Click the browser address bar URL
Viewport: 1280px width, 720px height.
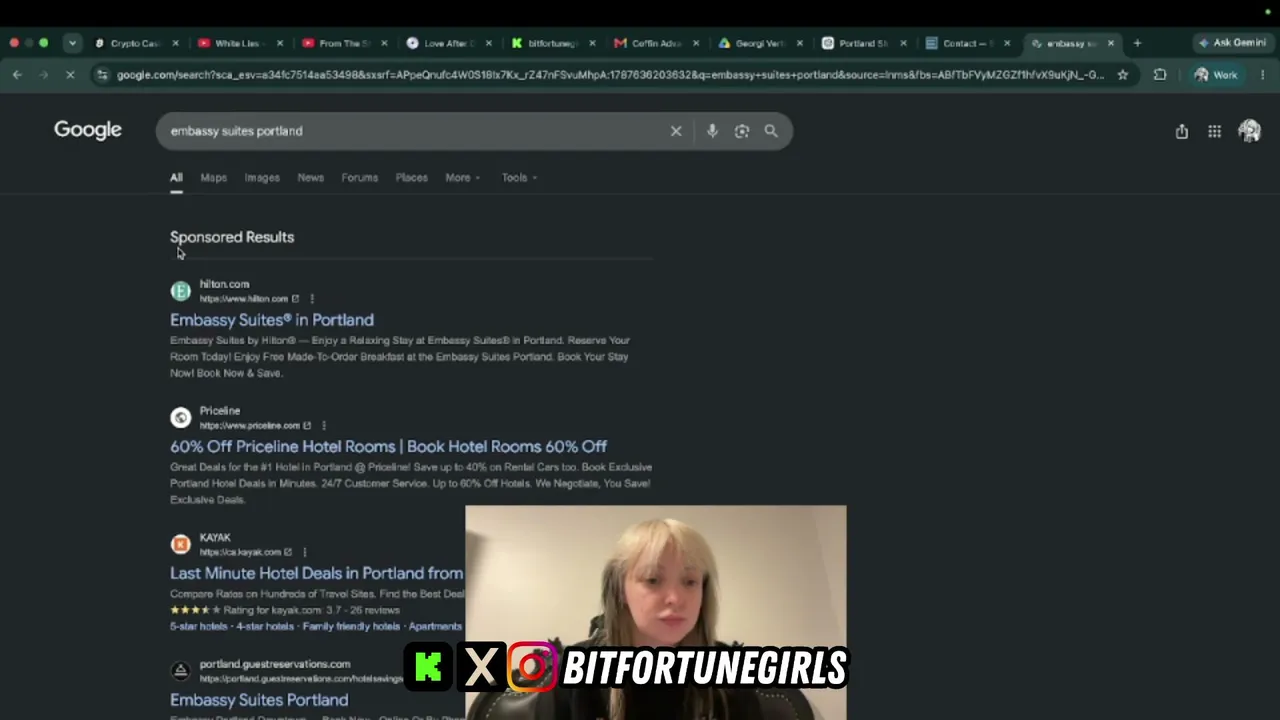(610, 75)
